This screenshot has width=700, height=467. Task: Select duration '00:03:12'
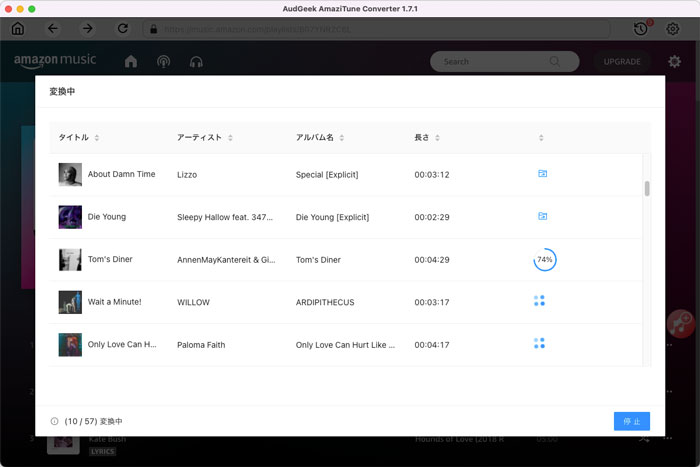(x=432, y=175)
